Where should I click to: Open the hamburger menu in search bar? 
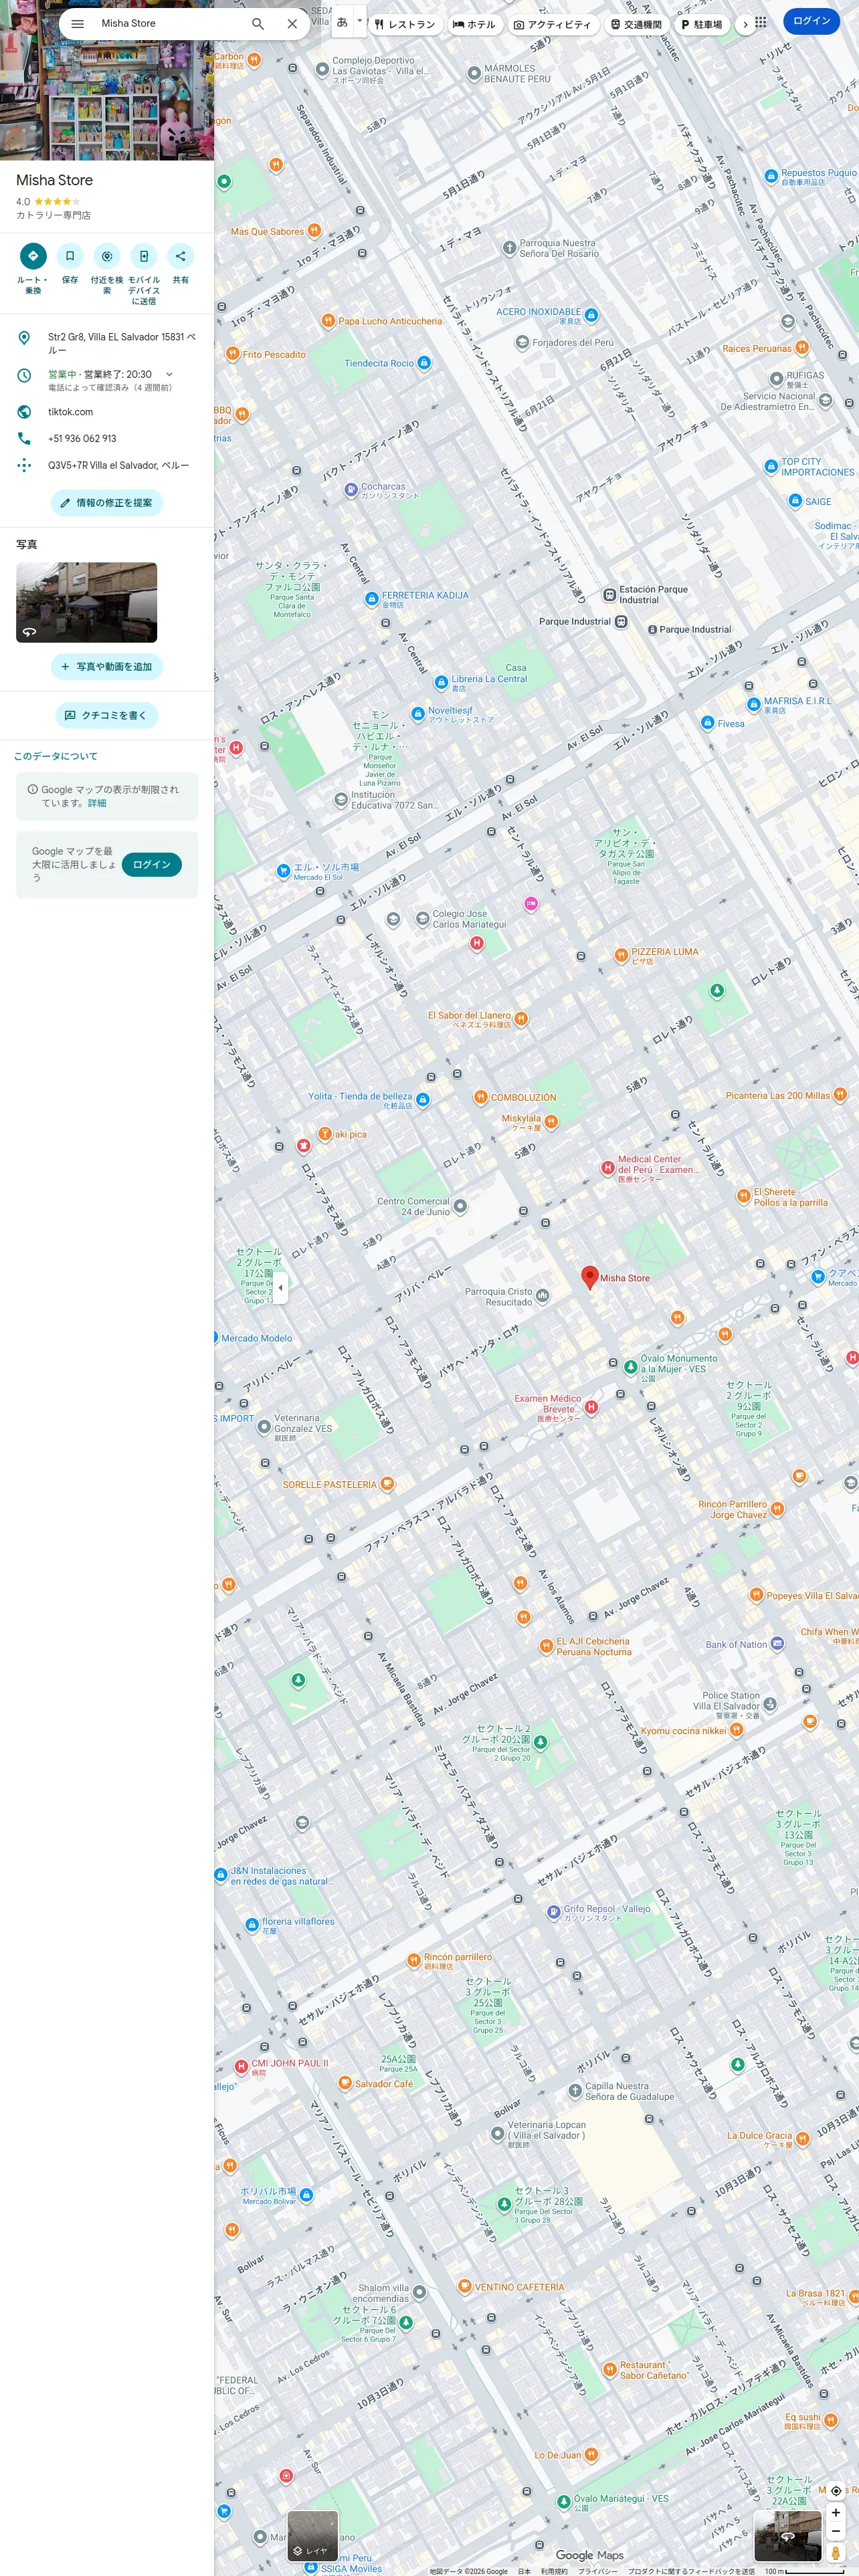77,24
